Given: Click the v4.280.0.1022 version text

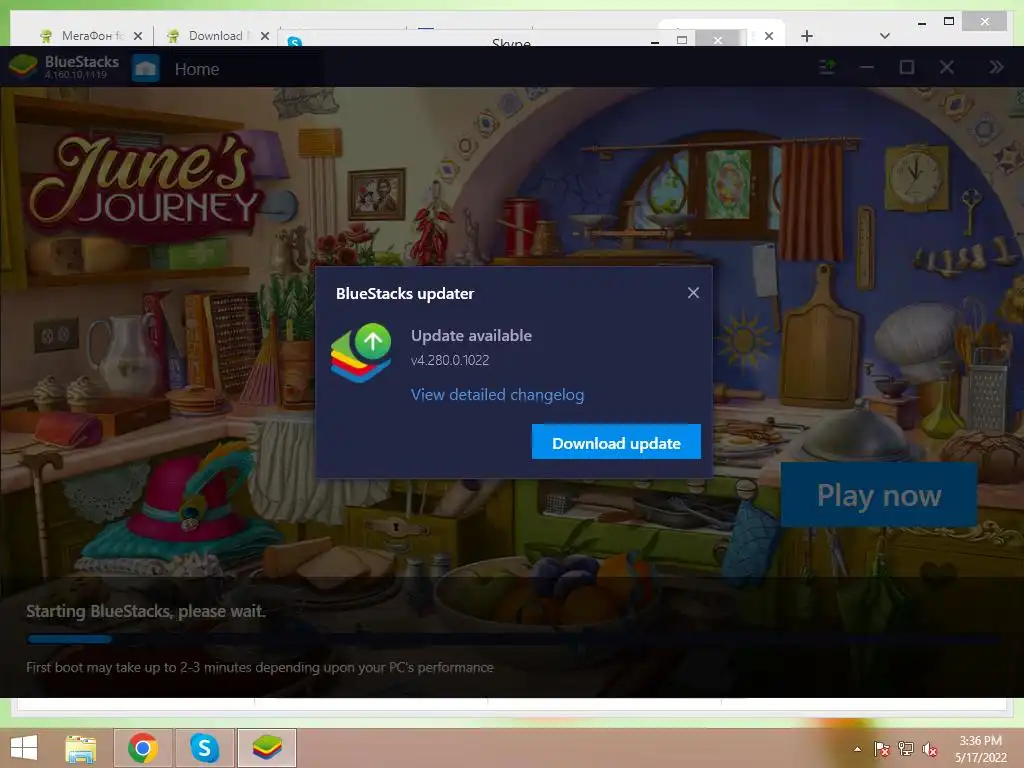Looking at the screenshot, I should (x=450, y=360).
